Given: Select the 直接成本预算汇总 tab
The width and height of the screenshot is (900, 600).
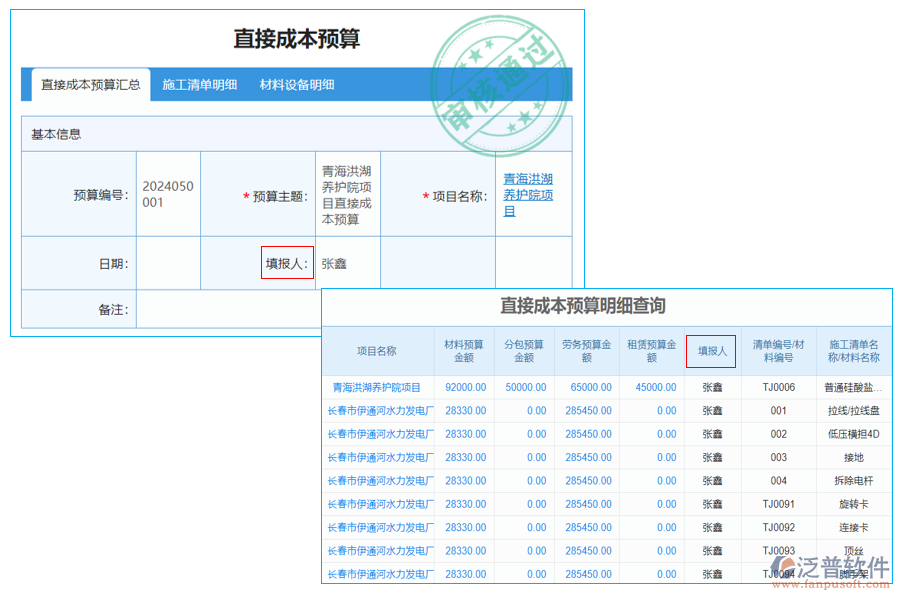Looking at the screenshot, I should coord(91,85).
